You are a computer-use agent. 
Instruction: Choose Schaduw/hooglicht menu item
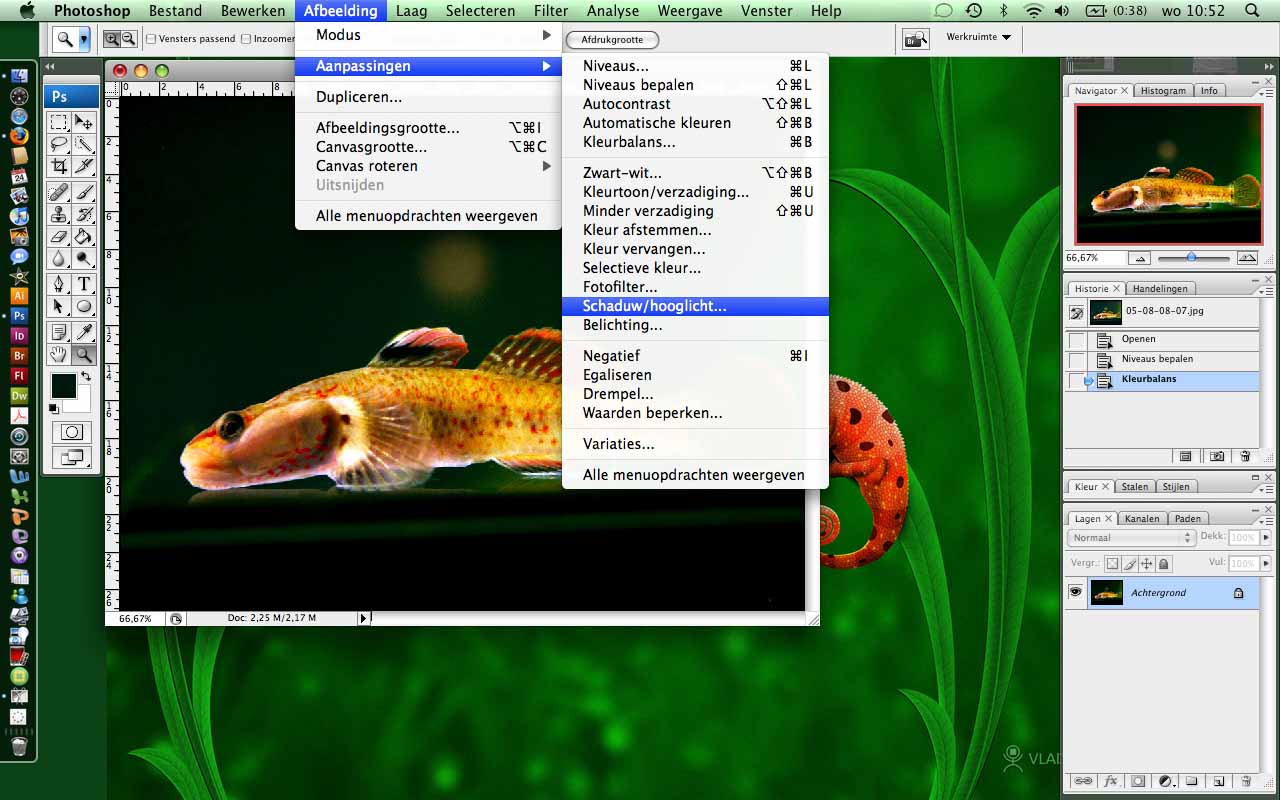click(695, 306)
